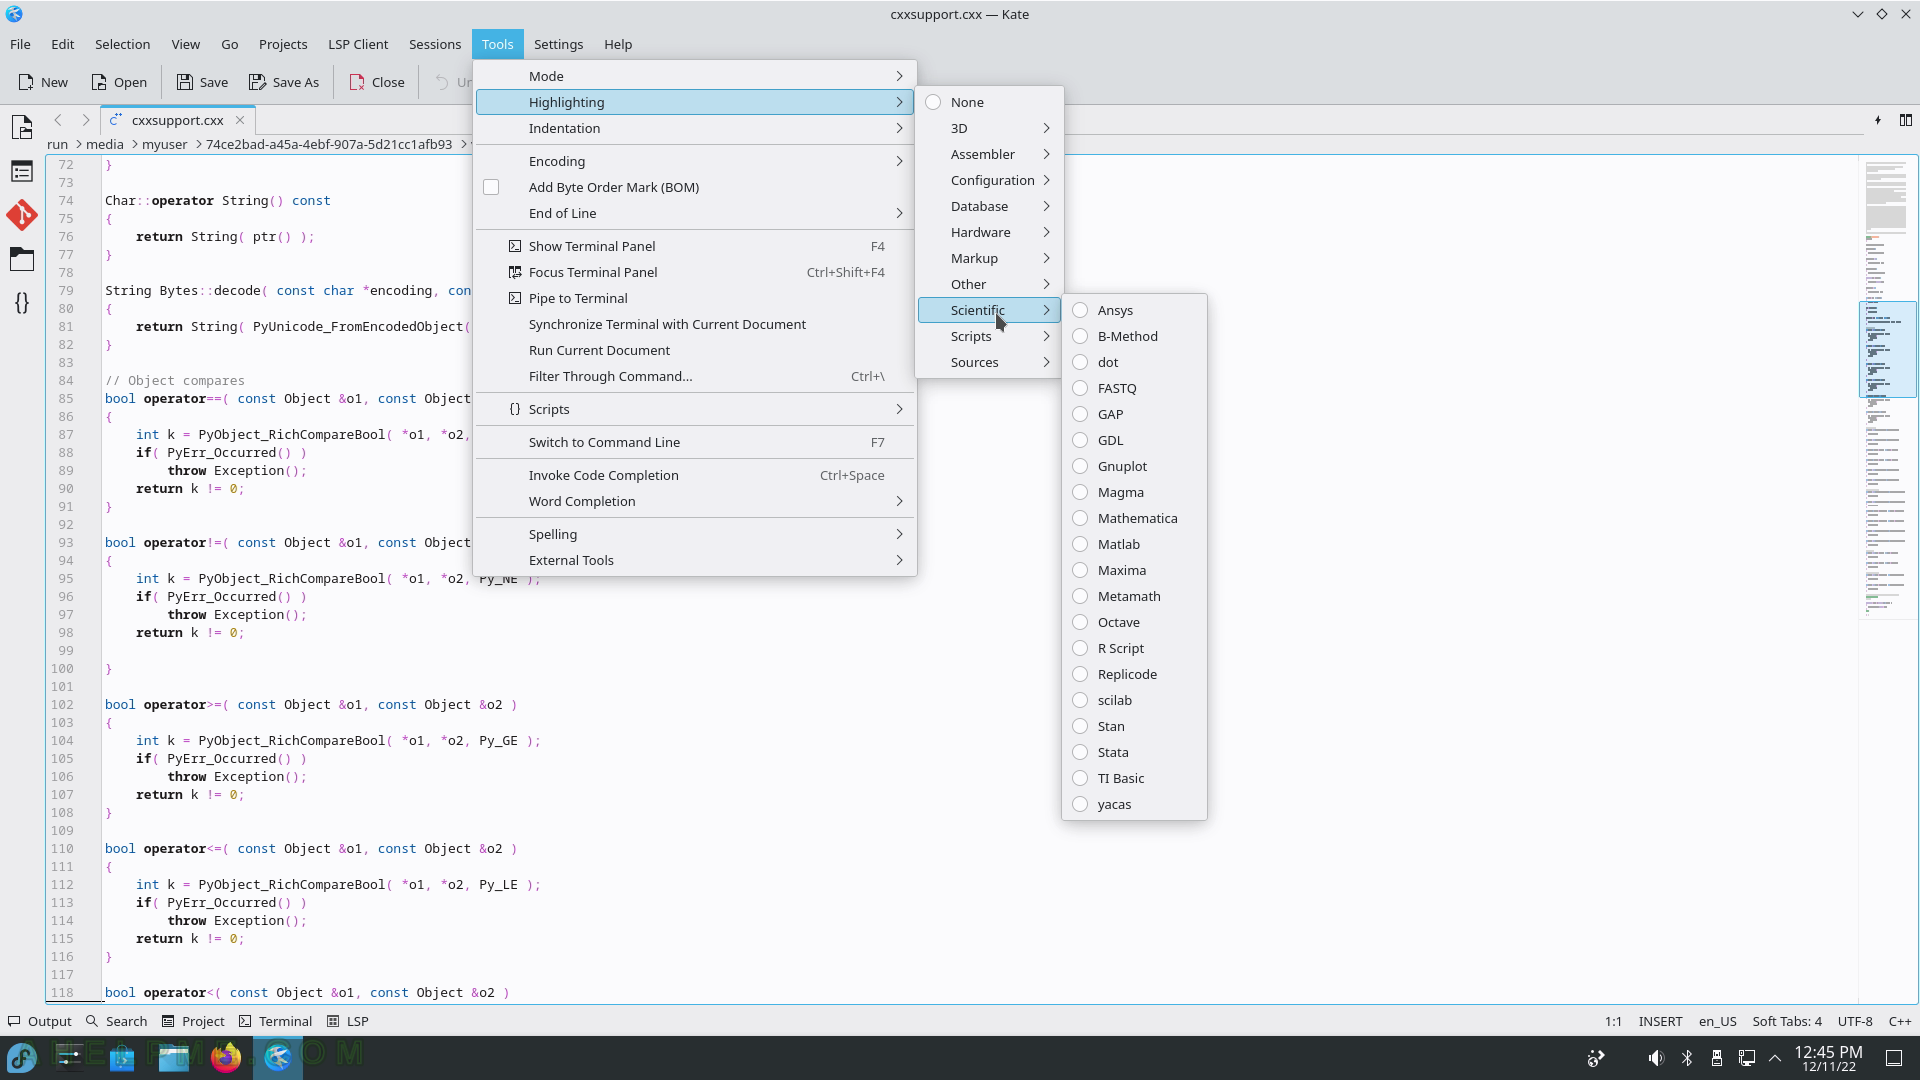Expand the External Tools submenu
This screenshot has width=1920, height=1080.
[695, 560]
